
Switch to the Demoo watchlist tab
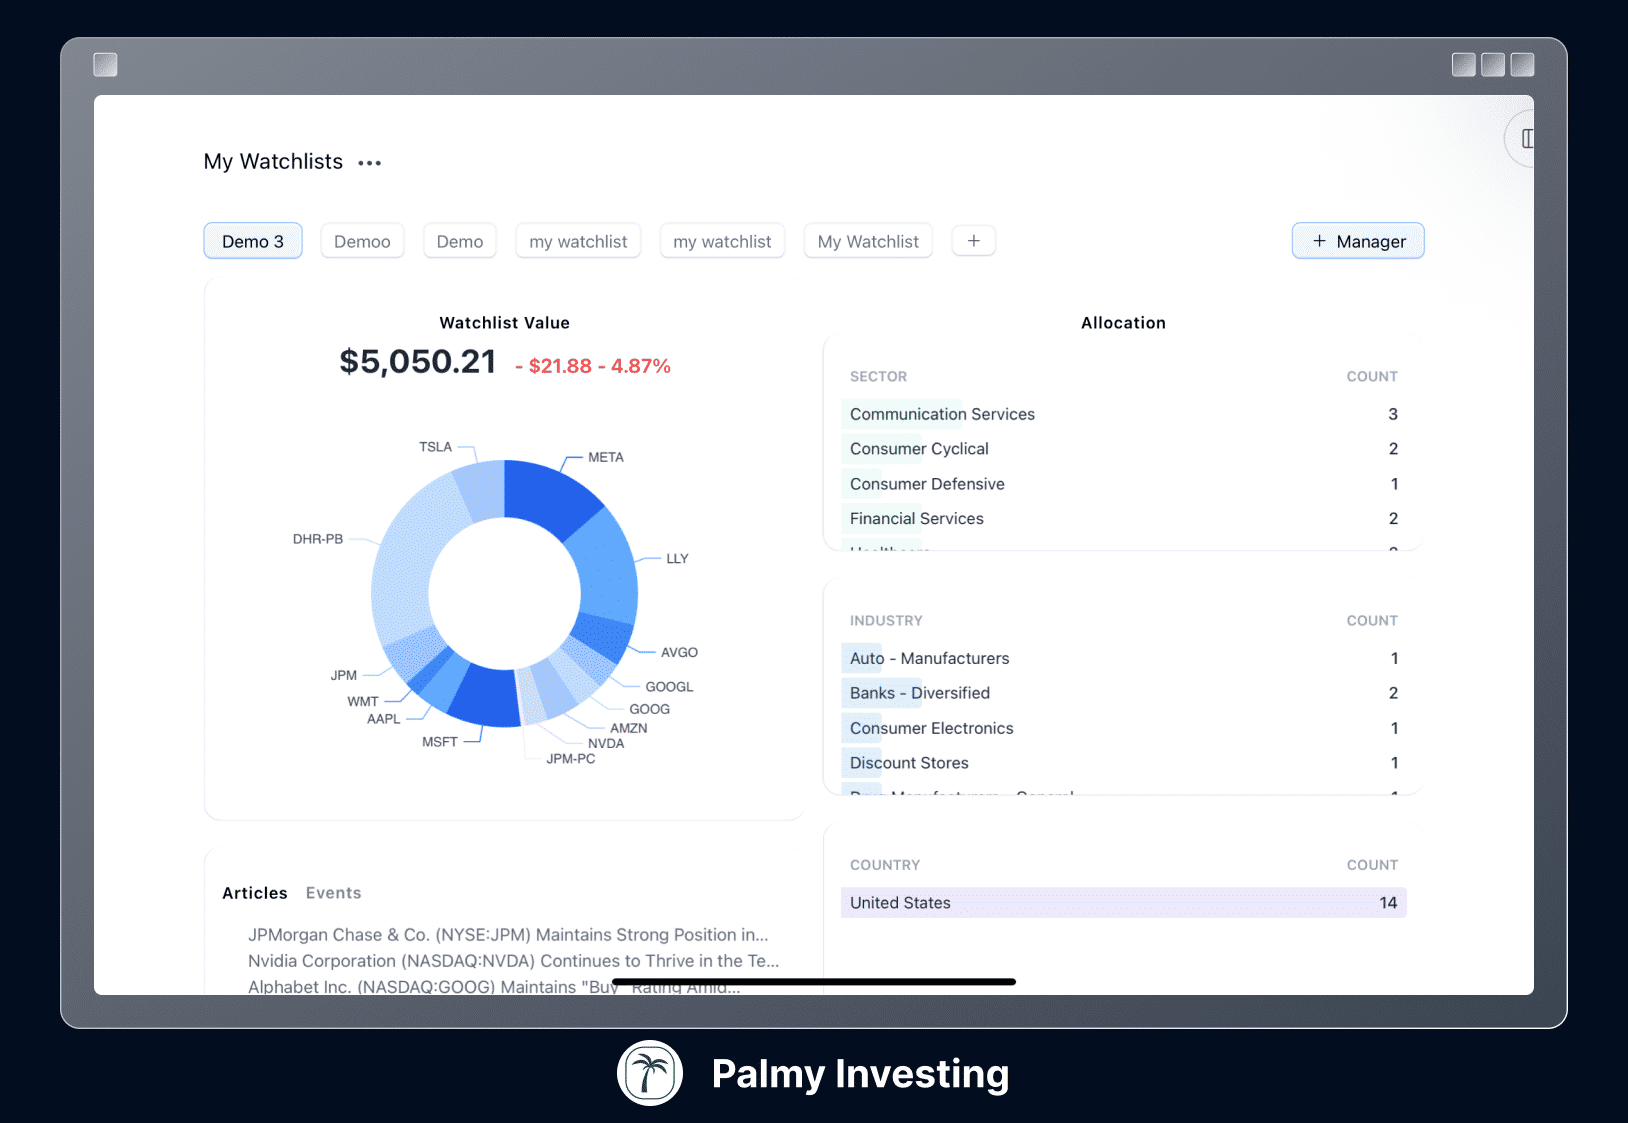coord(362,241)
